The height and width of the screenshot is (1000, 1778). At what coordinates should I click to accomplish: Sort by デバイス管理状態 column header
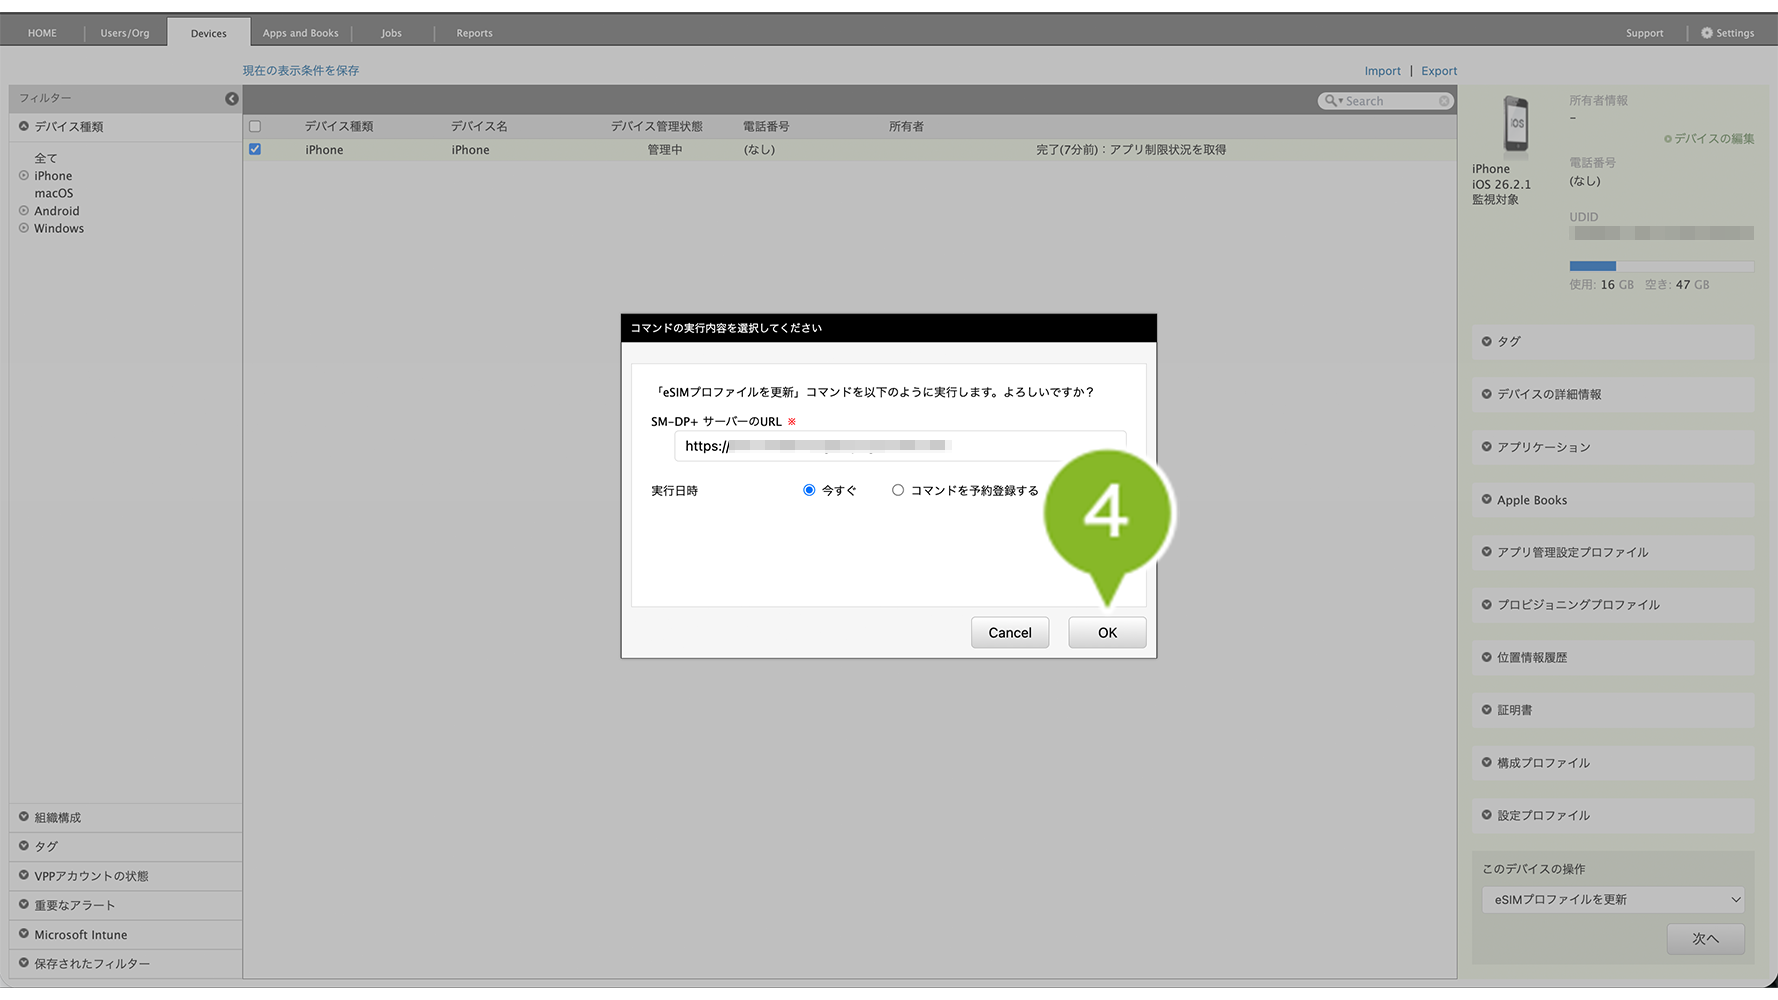(657, 127)
